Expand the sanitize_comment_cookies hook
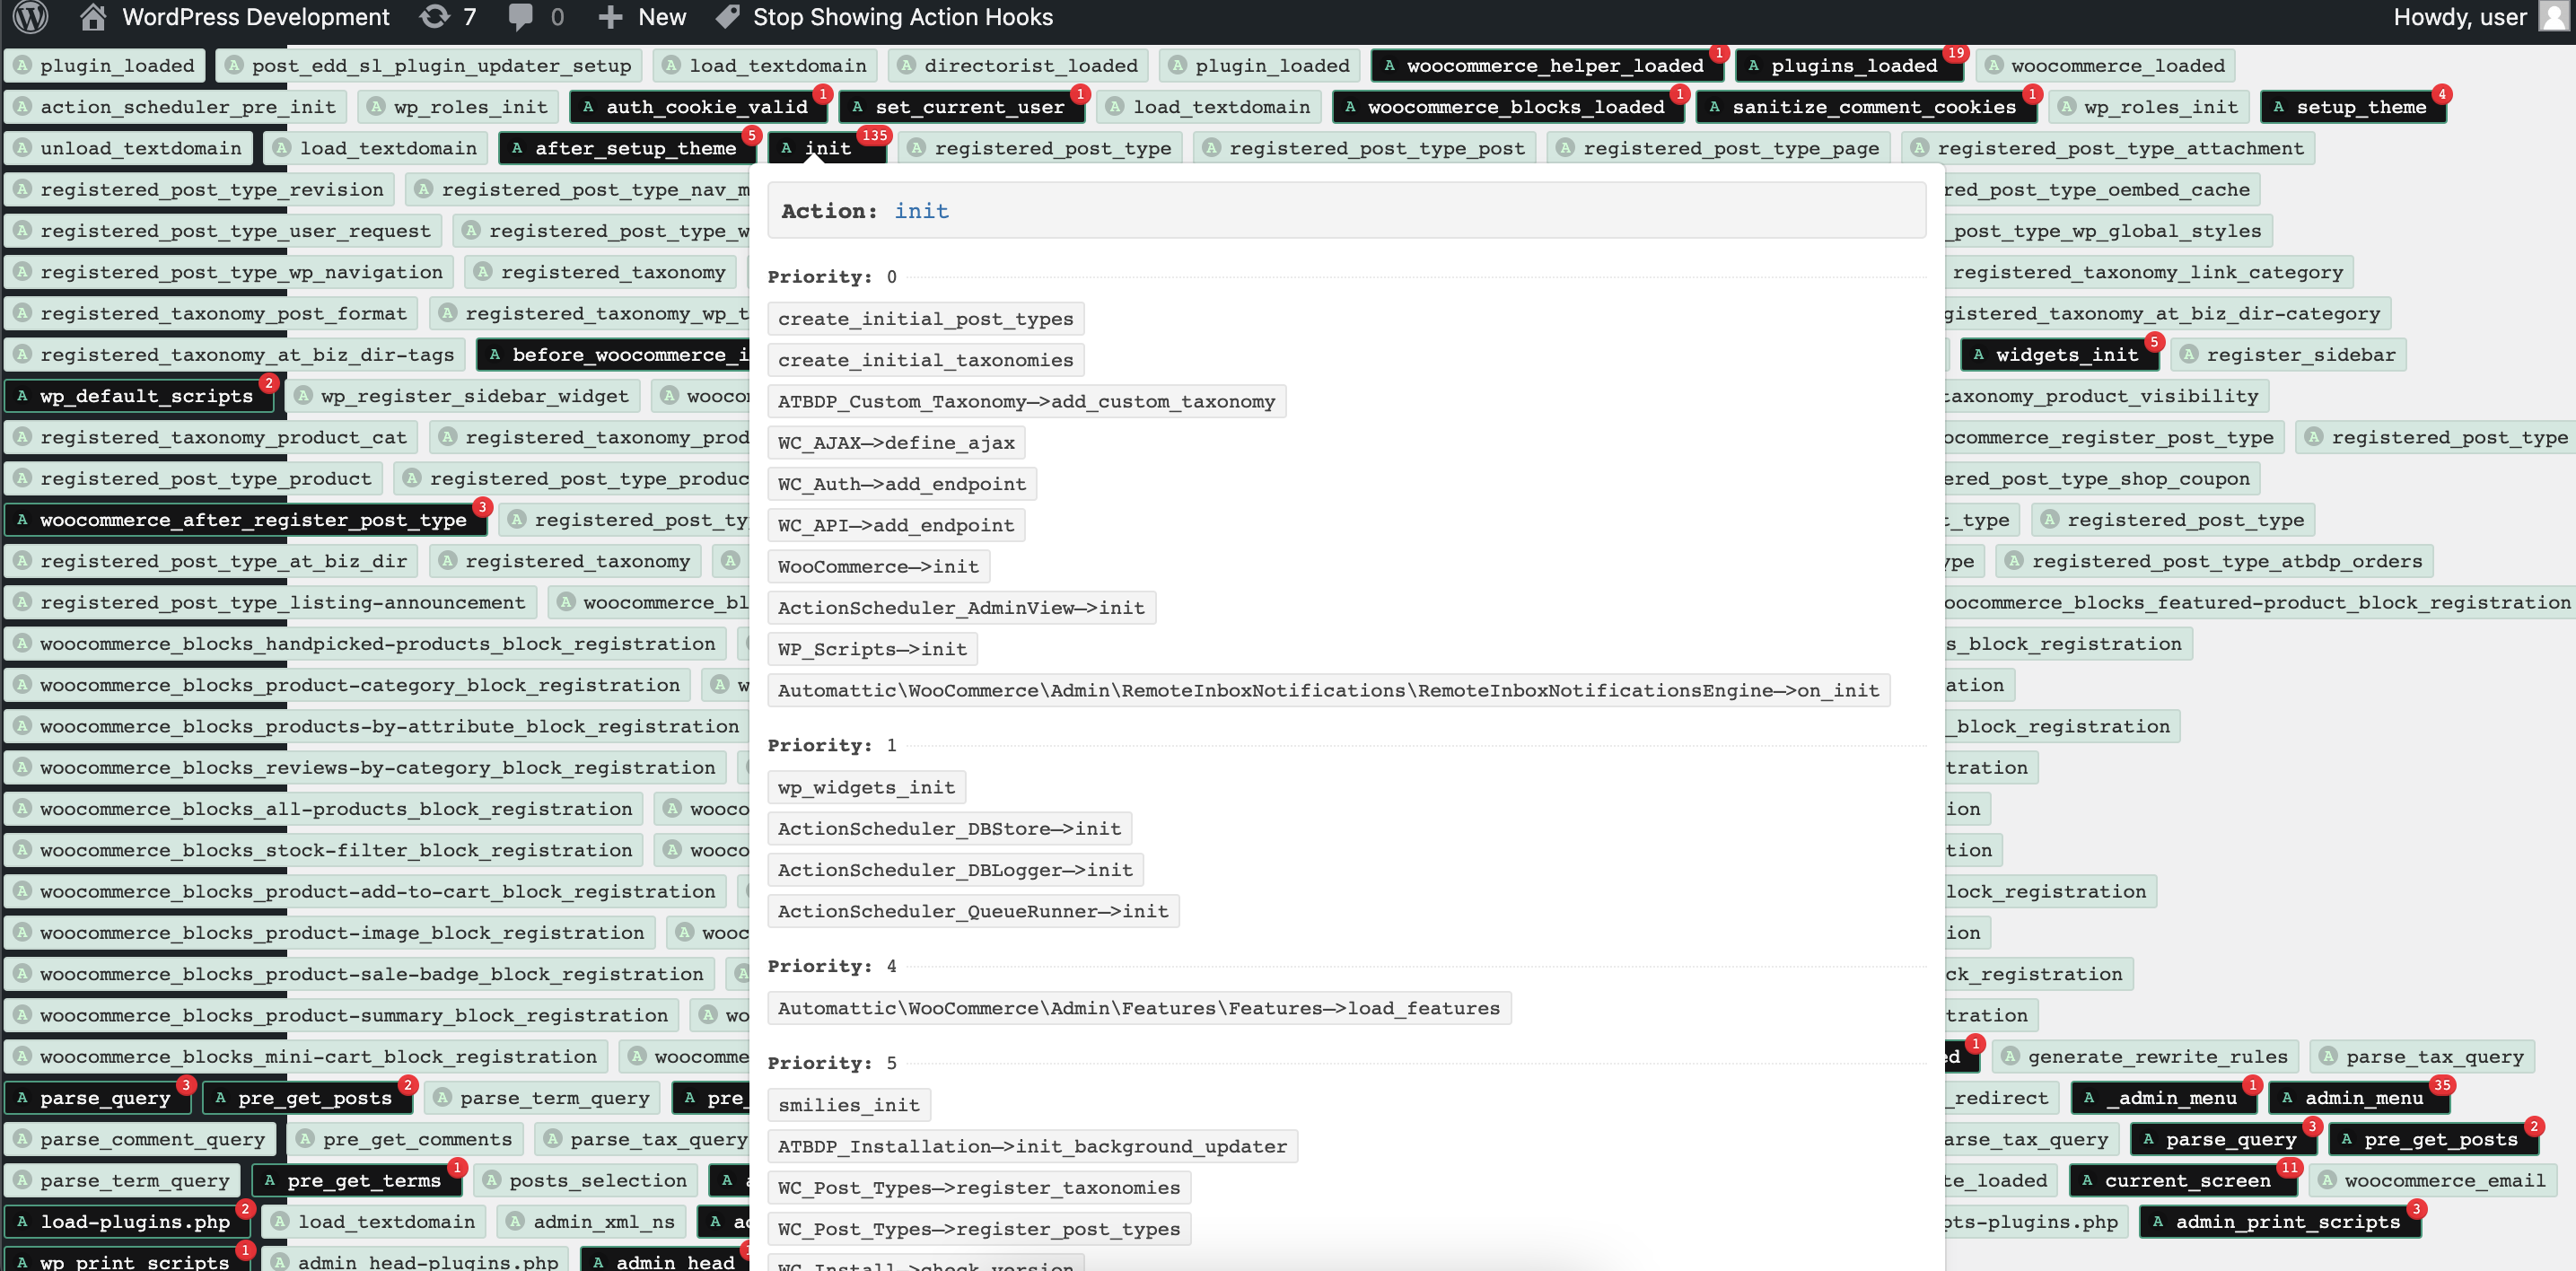The width and height of the screenshot is (2576, 1271). pyautogui.click(x=1866, y=107)
